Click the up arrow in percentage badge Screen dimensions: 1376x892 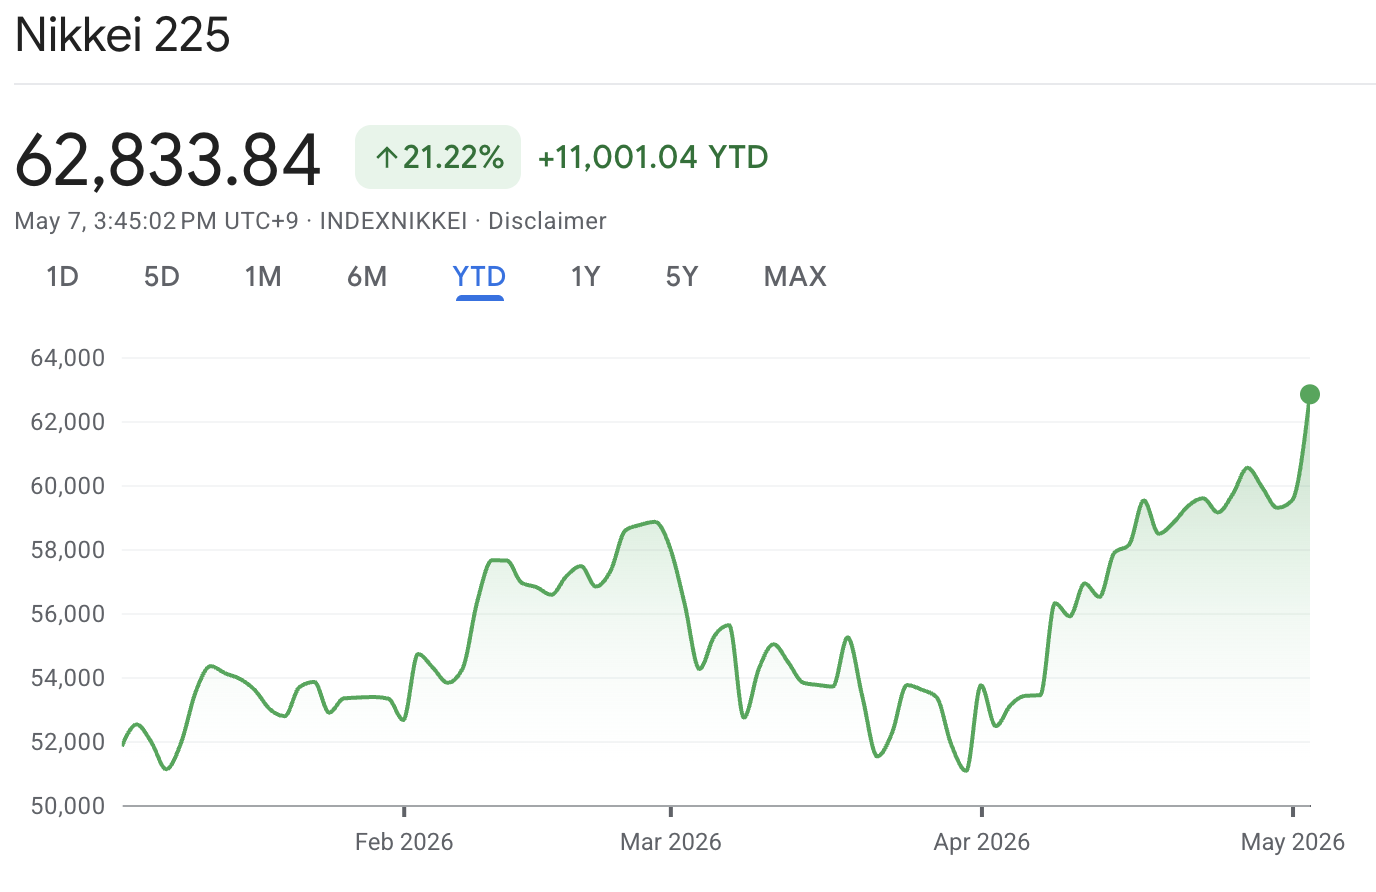(387, 157)
